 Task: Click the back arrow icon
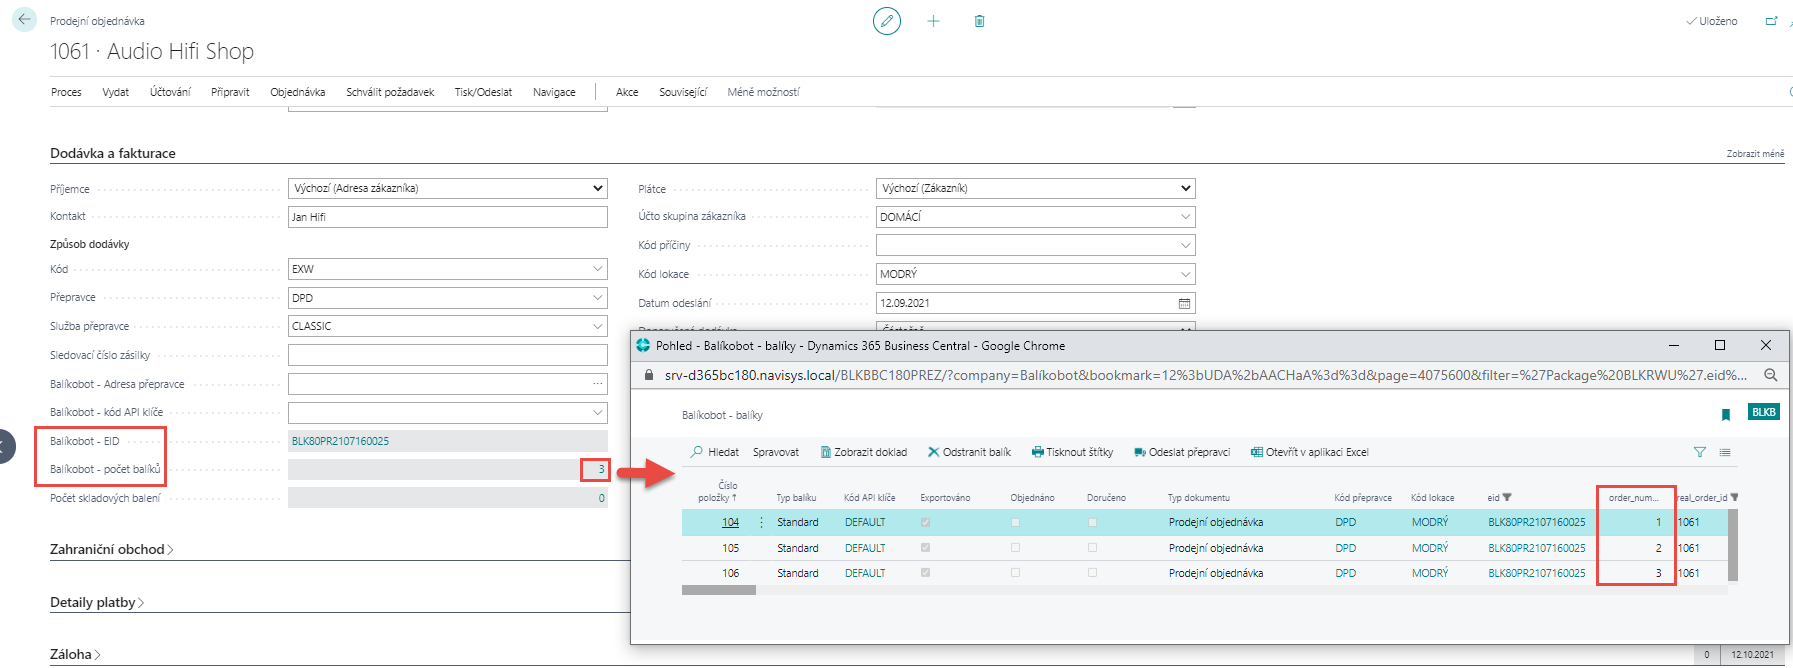(x=24, y=20)
